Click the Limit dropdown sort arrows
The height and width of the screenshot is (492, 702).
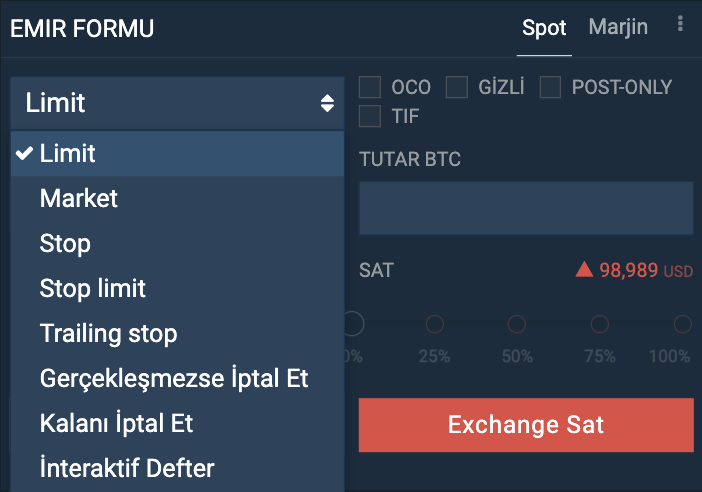327,103
